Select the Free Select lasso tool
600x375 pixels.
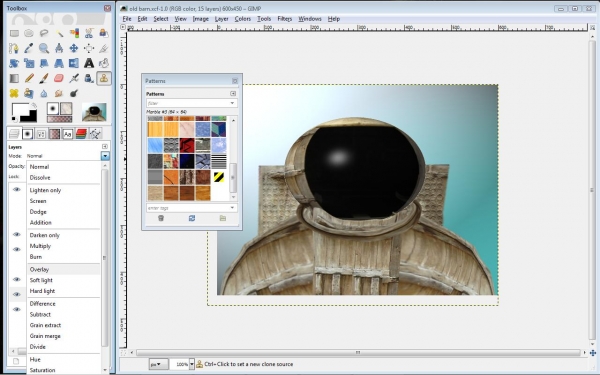click(x=44, y=33)
